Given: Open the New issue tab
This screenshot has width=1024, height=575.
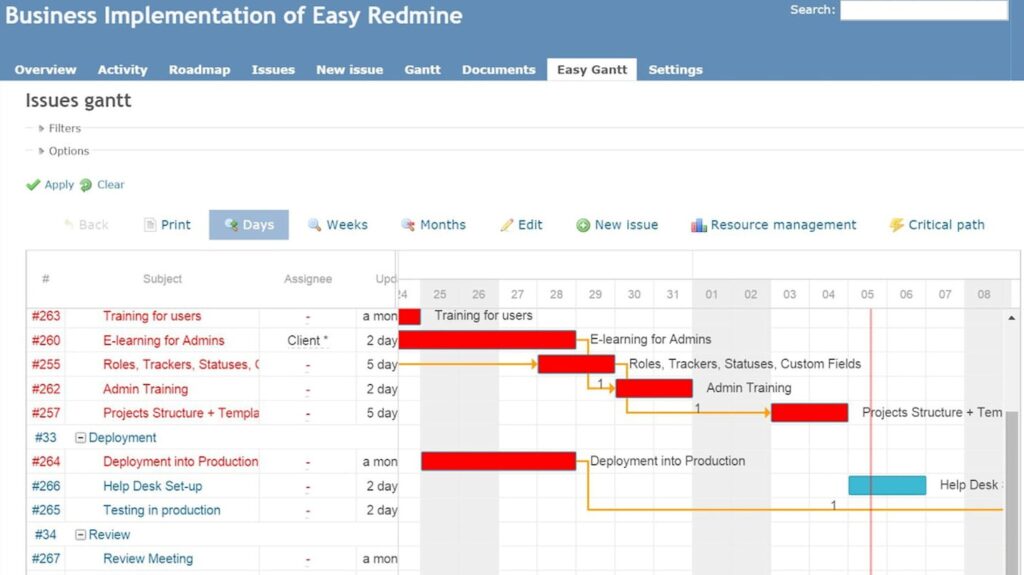Looking at the screenshot, I should [349, 70].
